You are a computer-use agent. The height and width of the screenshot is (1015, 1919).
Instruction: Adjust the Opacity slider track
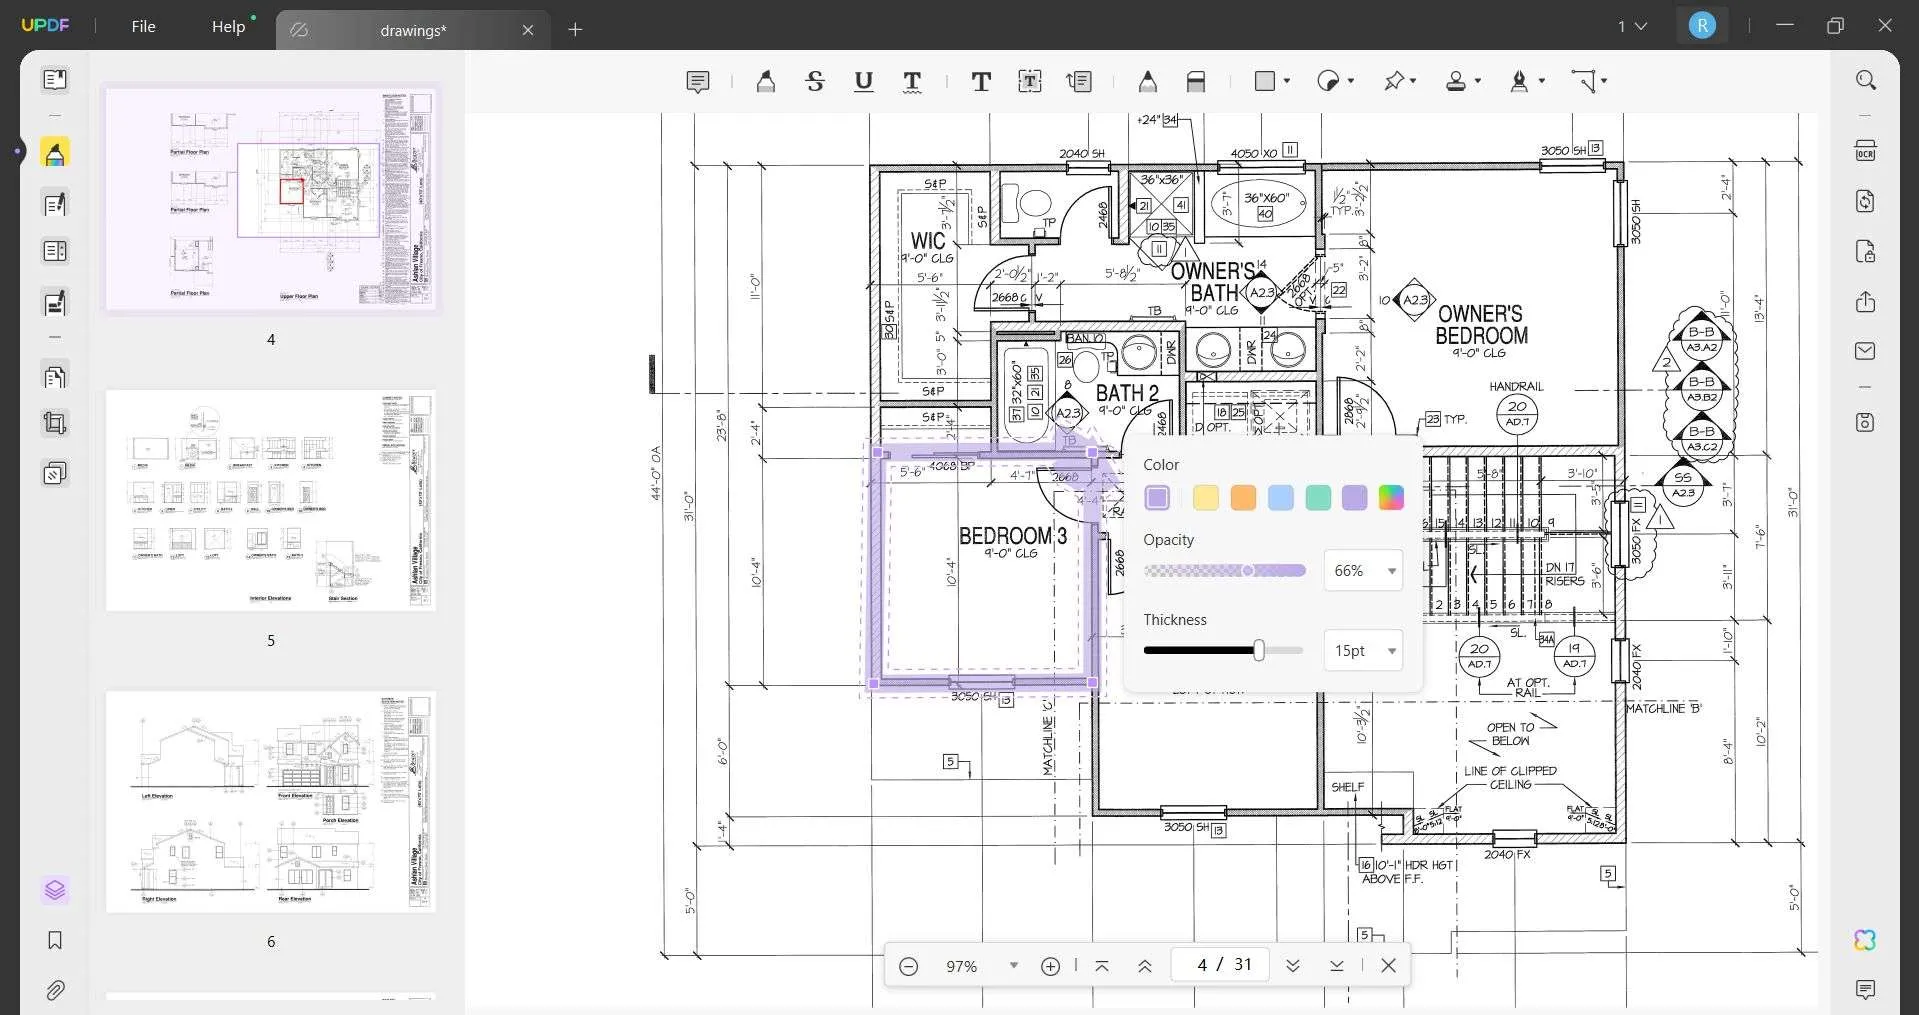point(1225,571)
